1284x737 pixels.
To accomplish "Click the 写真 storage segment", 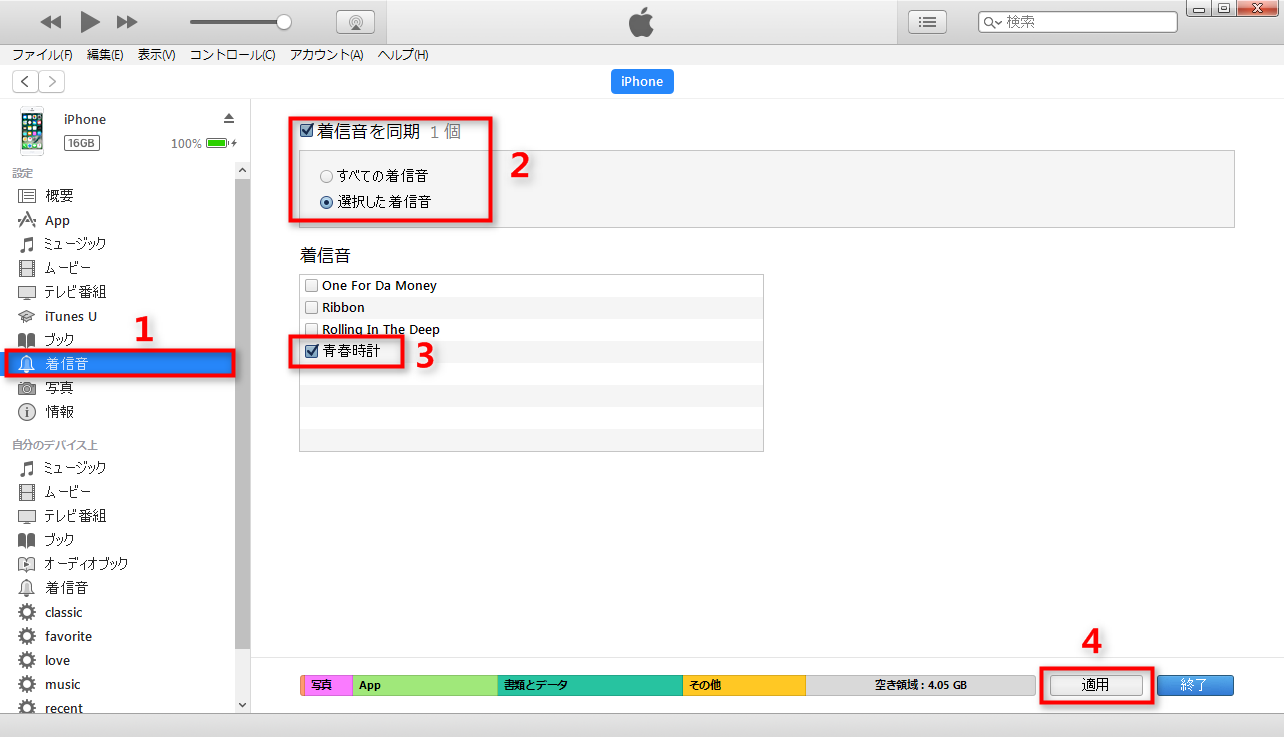I will tap(328, 685).
